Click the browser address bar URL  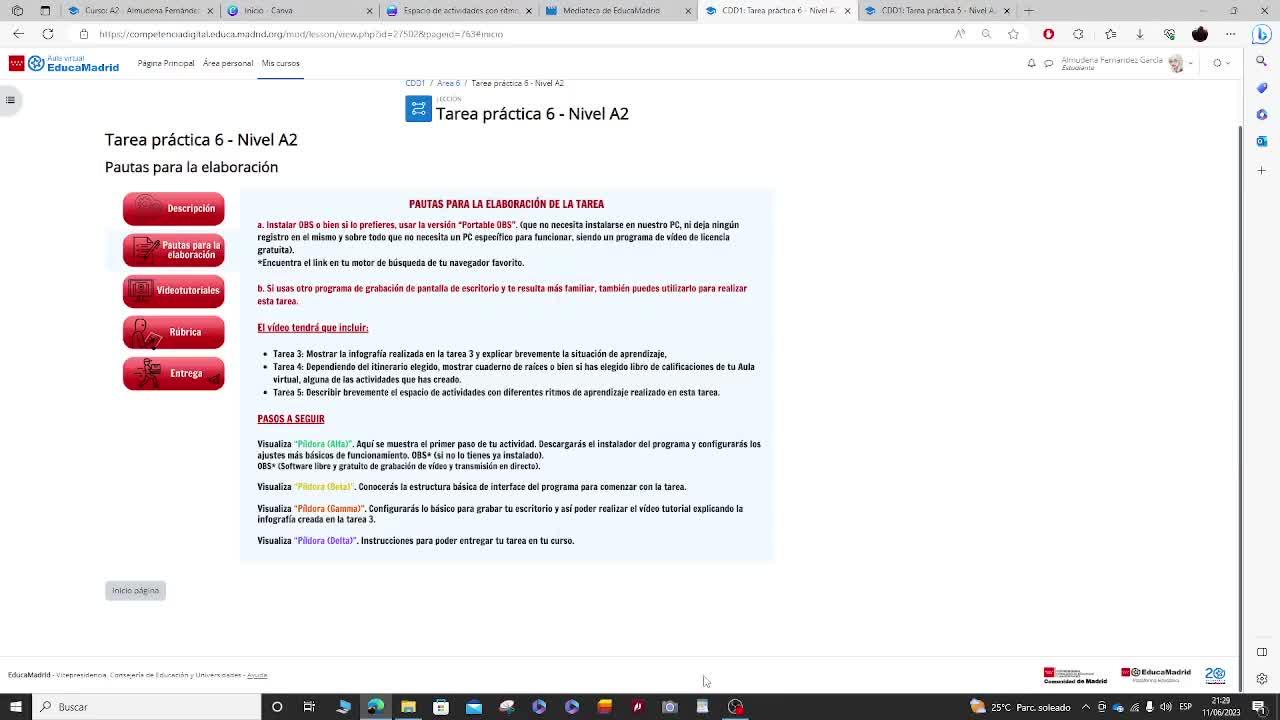pos(300,34)
